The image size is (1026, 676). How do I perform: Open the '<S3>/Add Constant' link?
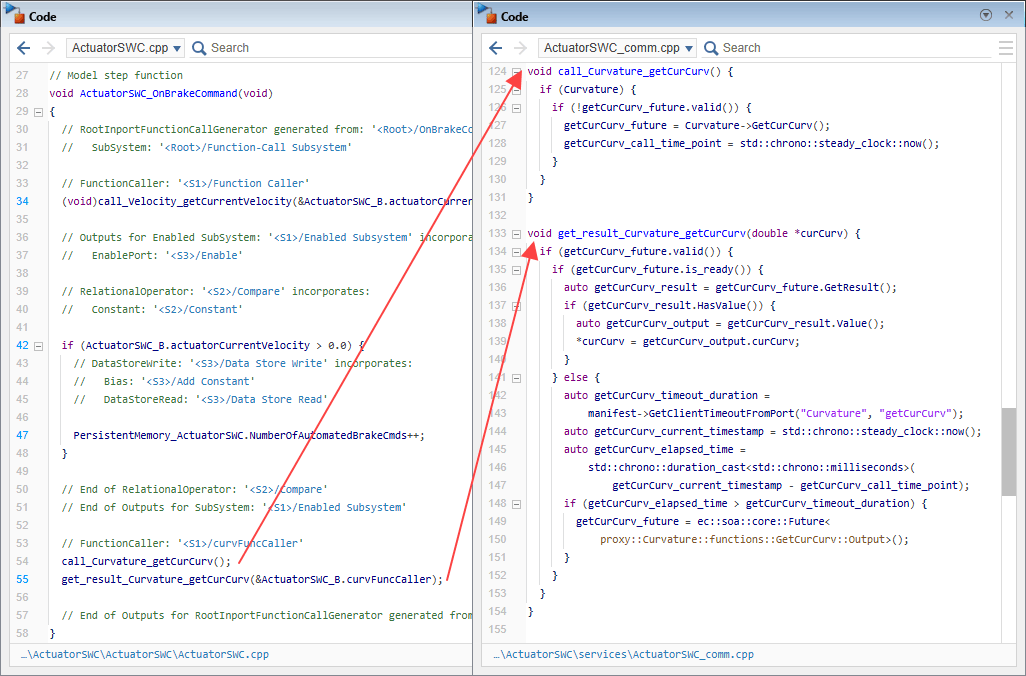coord(200,381)
